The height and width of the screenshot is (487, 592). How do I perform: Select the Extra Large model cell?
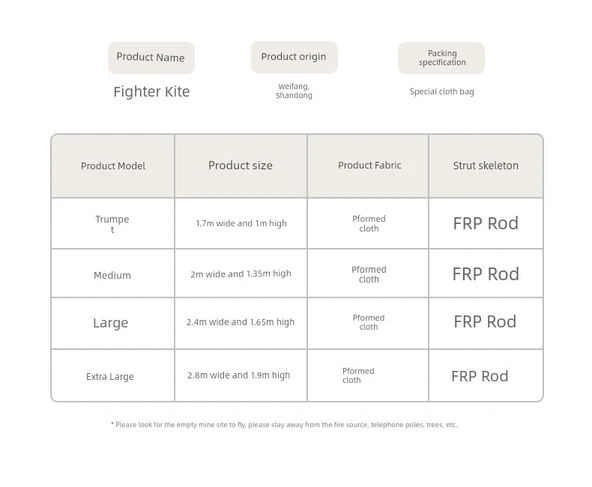tap(113, 376)
